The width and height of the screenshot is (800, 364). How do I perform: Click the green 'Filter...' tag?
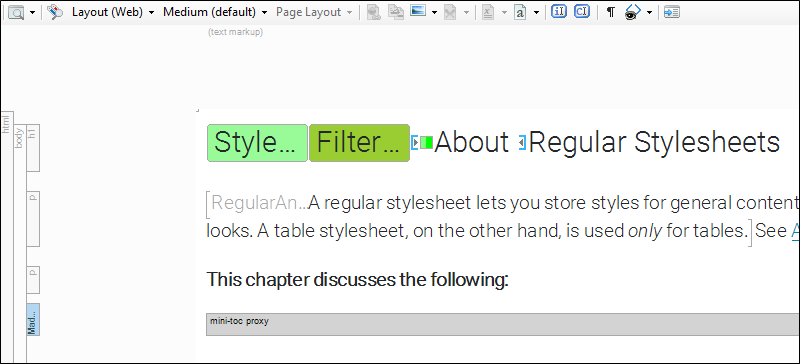pyautogui.click(x=360, y=143)
